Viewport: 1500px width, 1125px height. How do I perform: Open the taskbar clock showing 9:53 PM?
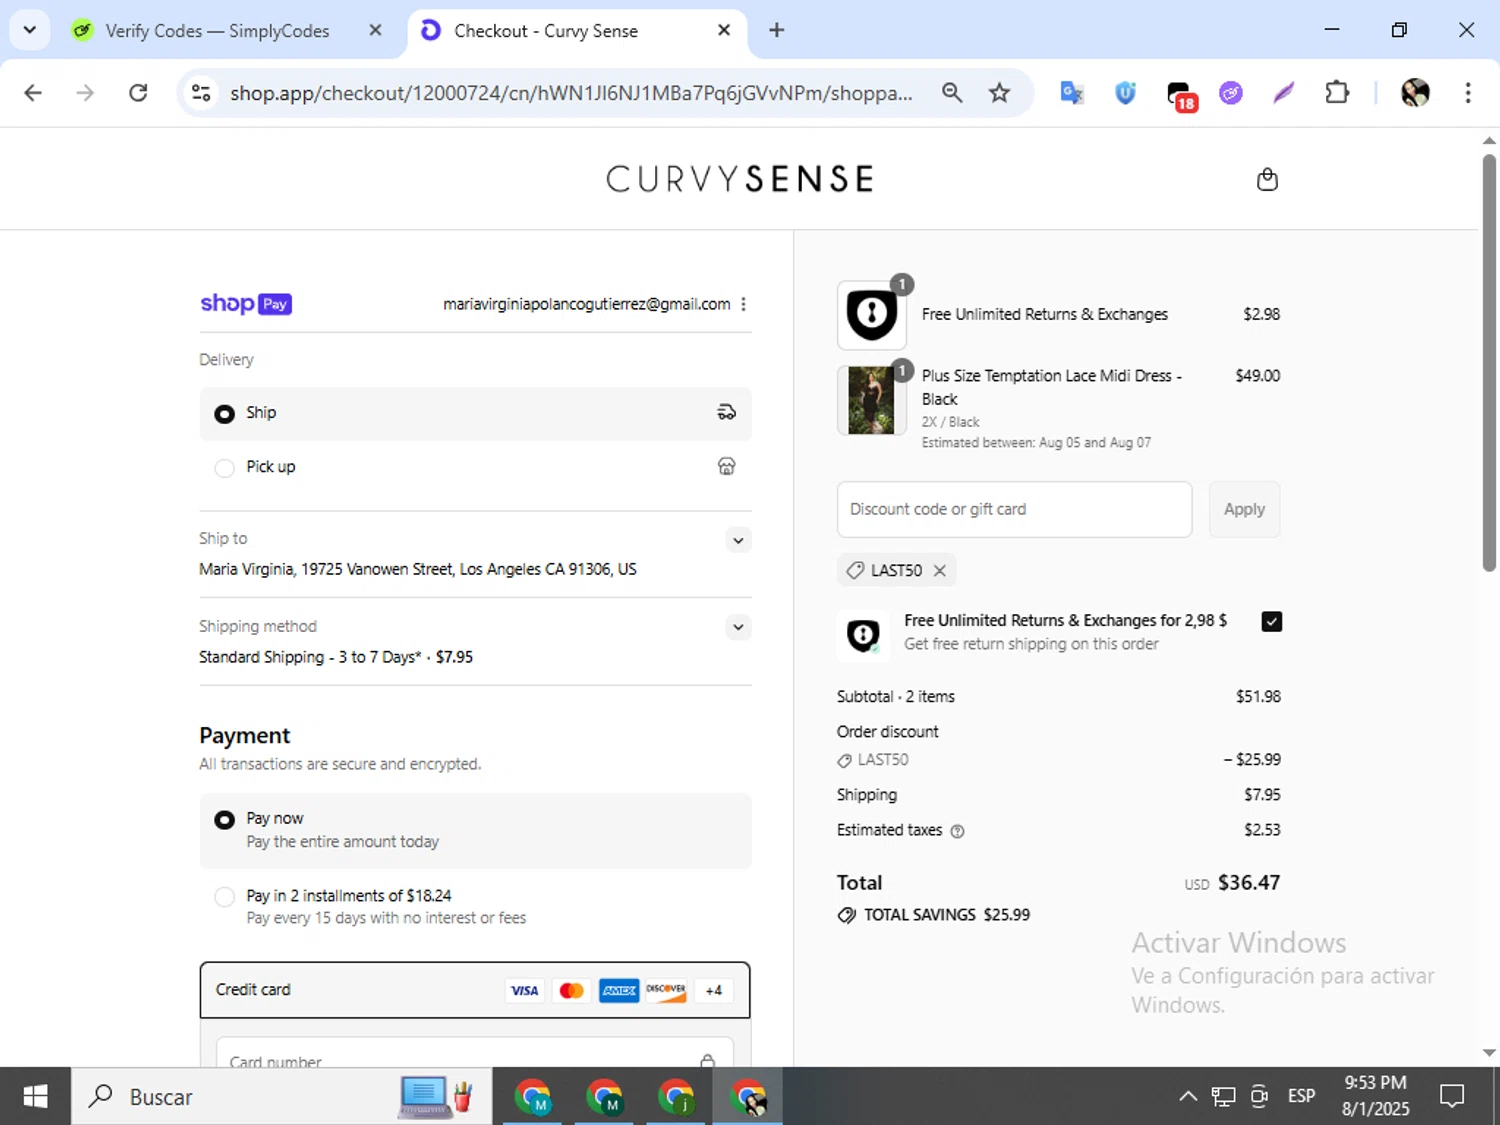1375,1096
